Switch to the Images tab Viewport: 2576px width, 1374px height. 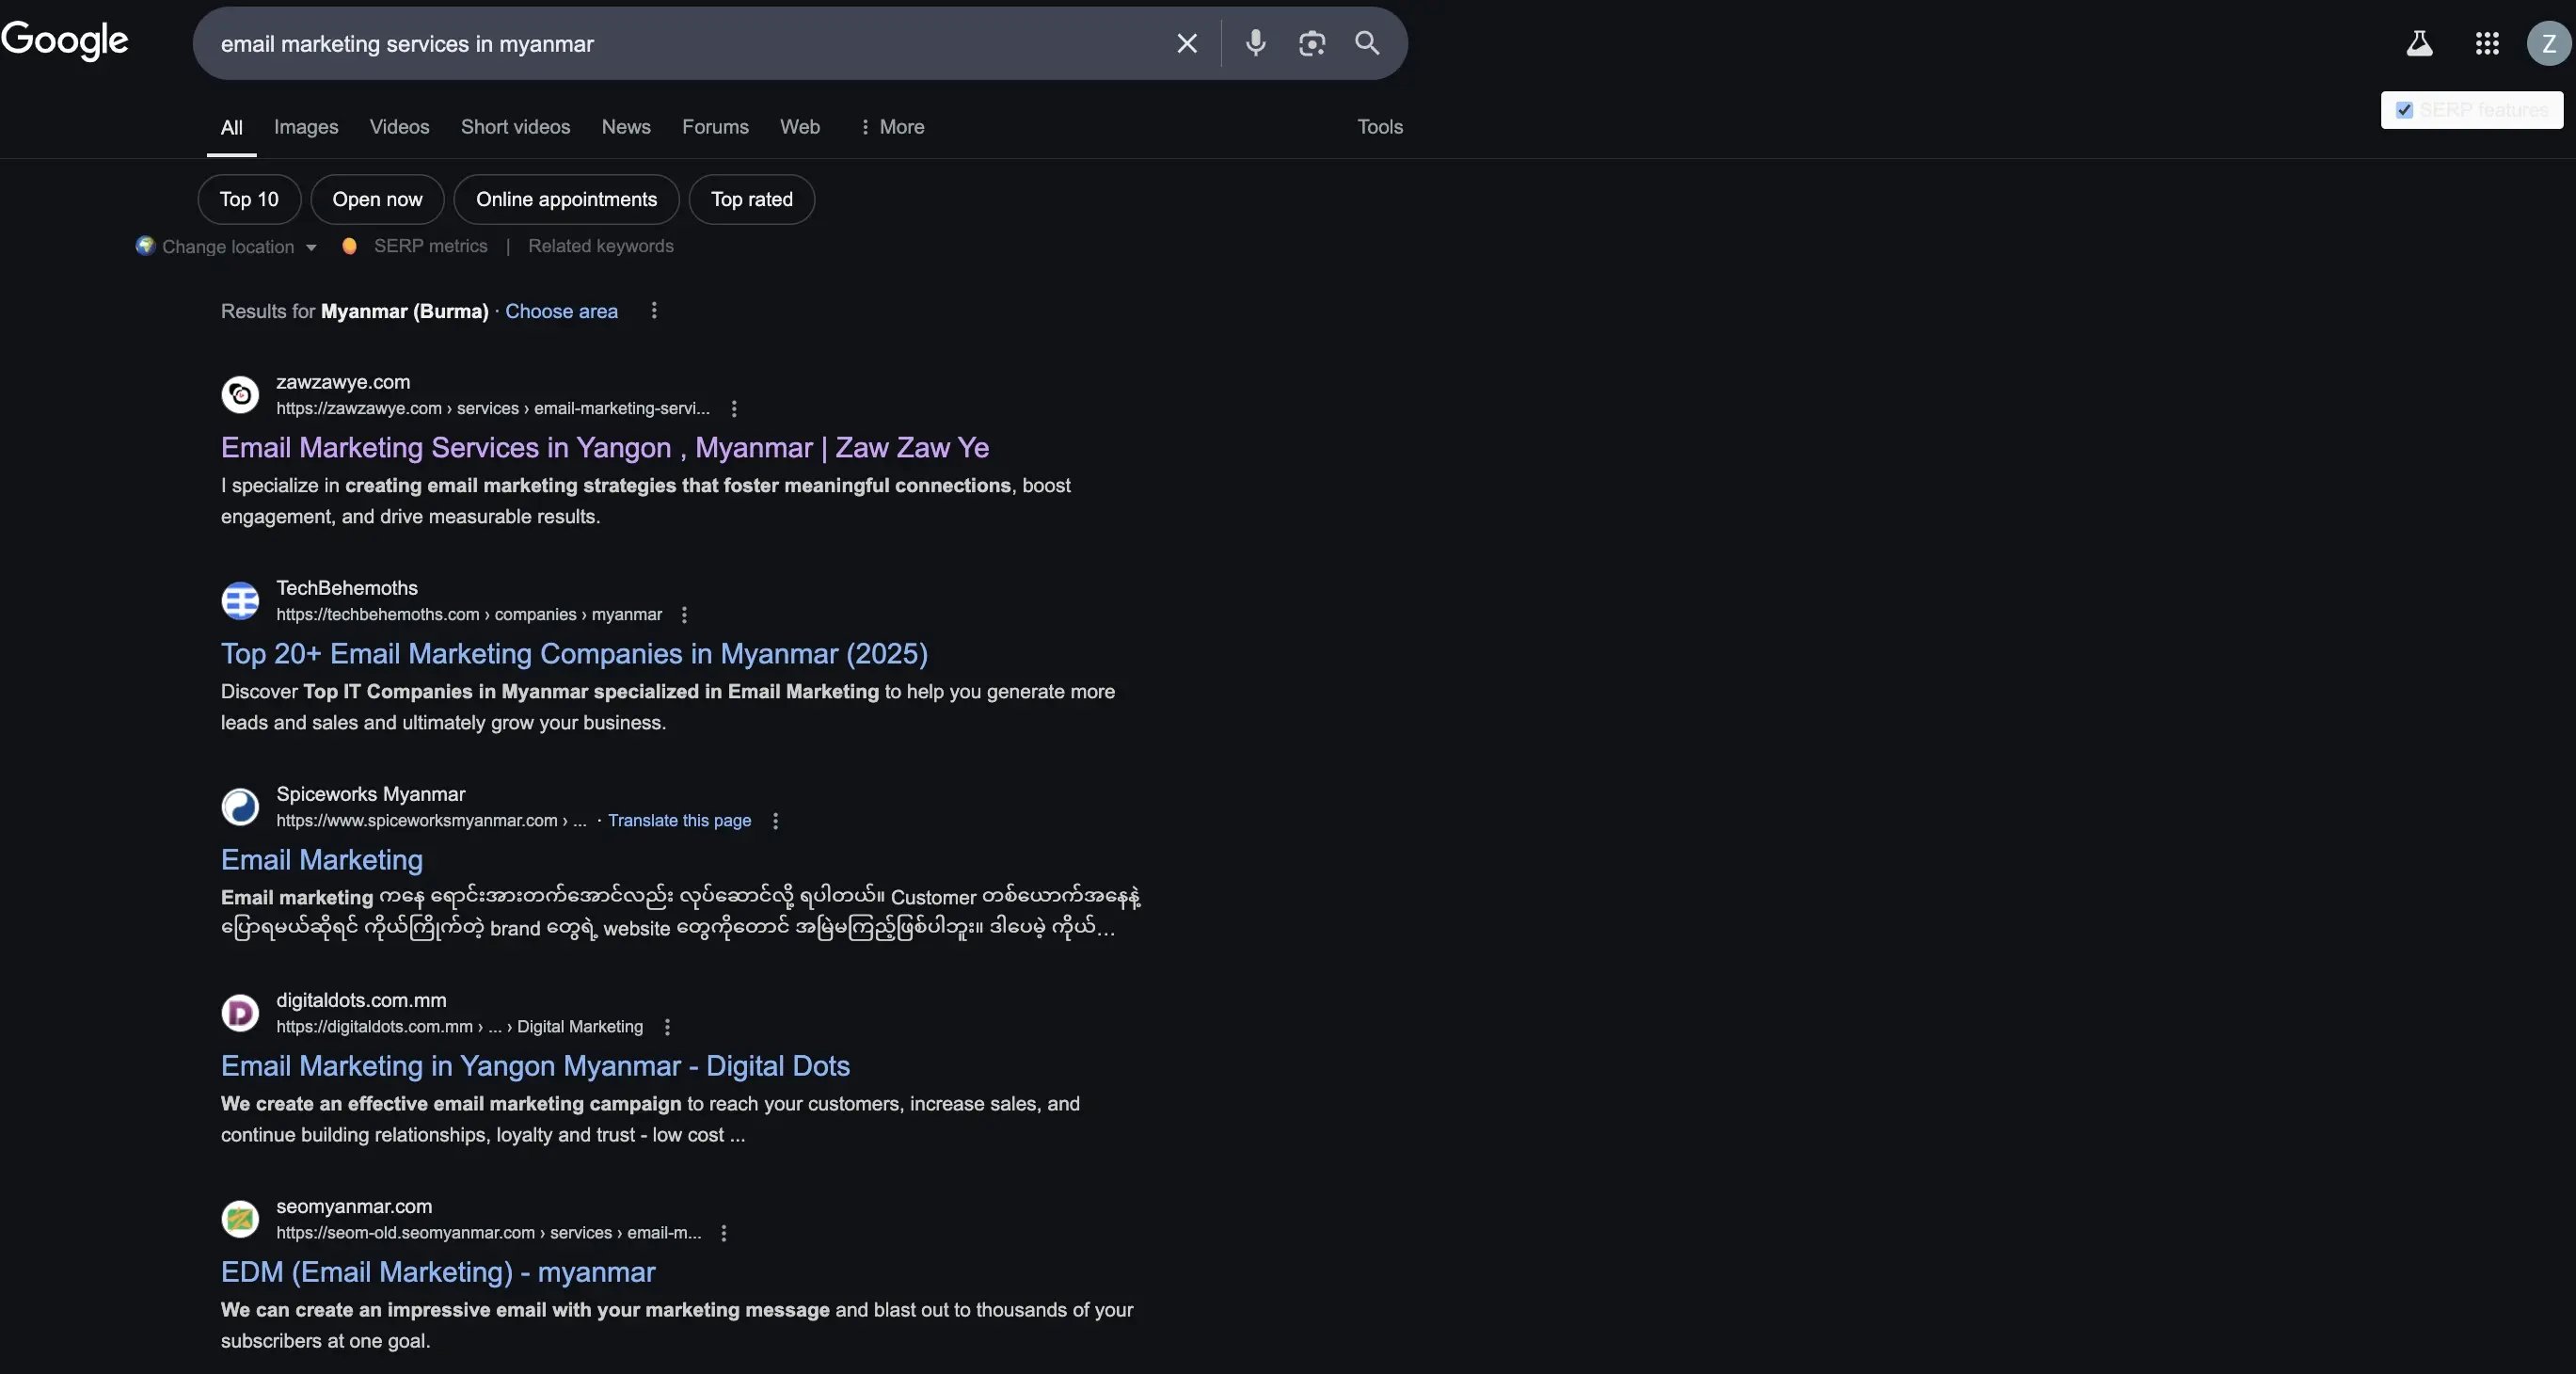click(x=306, y=127)
